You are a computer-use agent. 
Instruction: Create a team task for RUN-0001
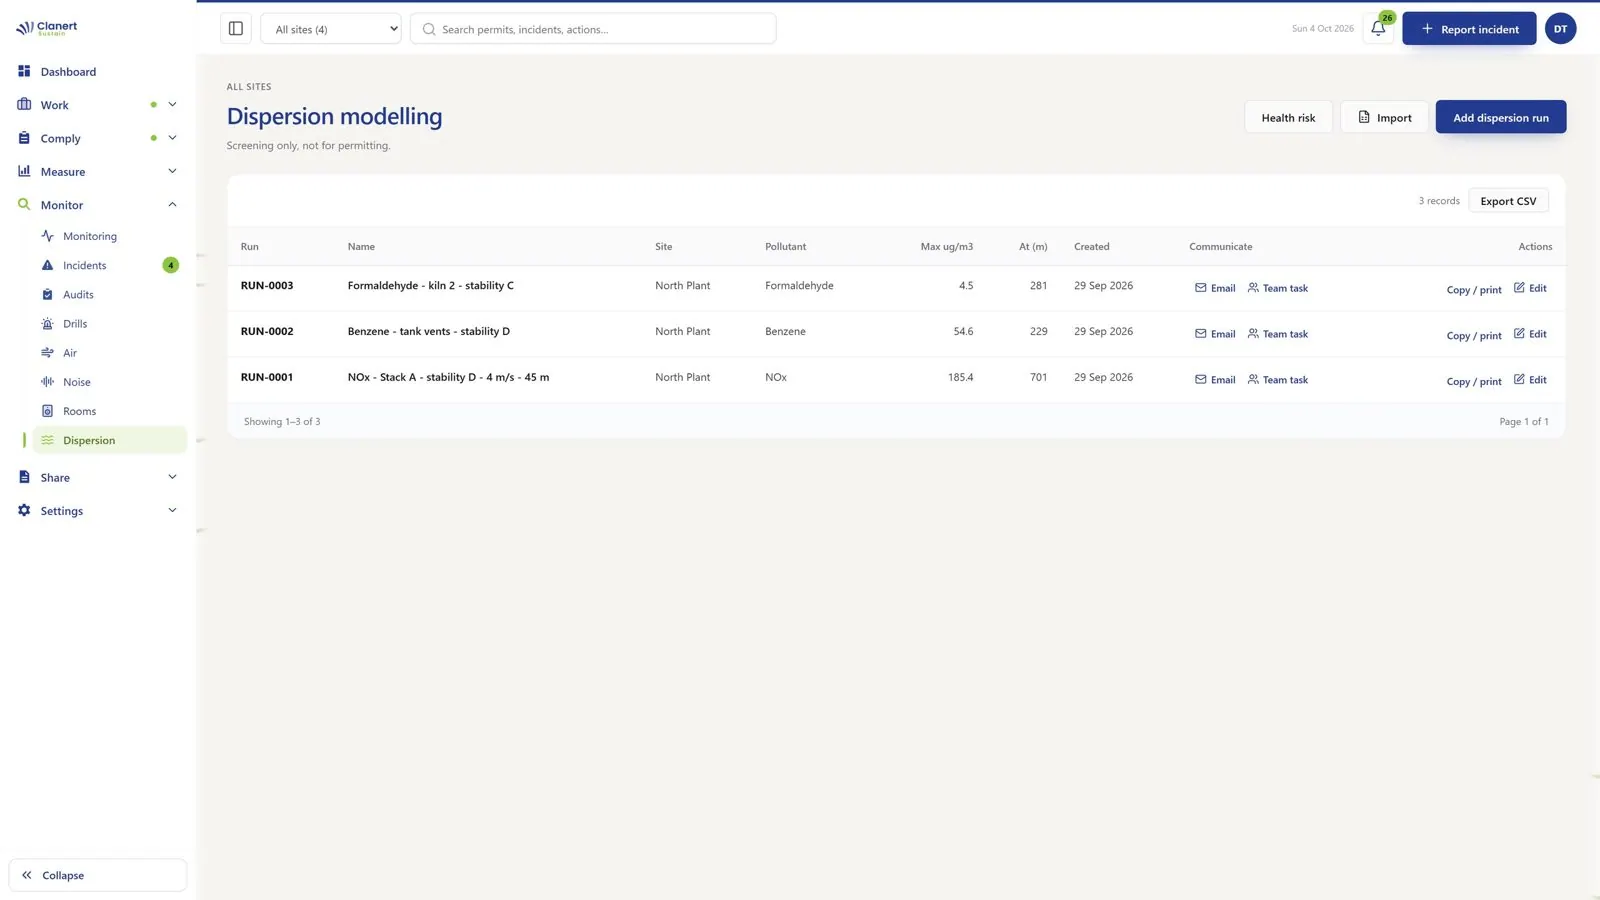tap(1278, 380)
